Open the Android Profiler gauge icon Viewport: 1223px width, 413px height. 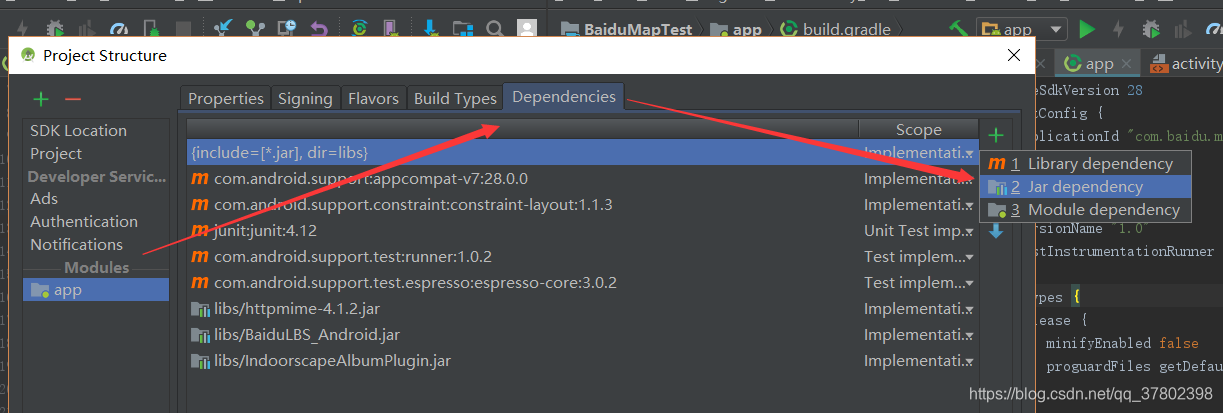click(x=119, y=29)
